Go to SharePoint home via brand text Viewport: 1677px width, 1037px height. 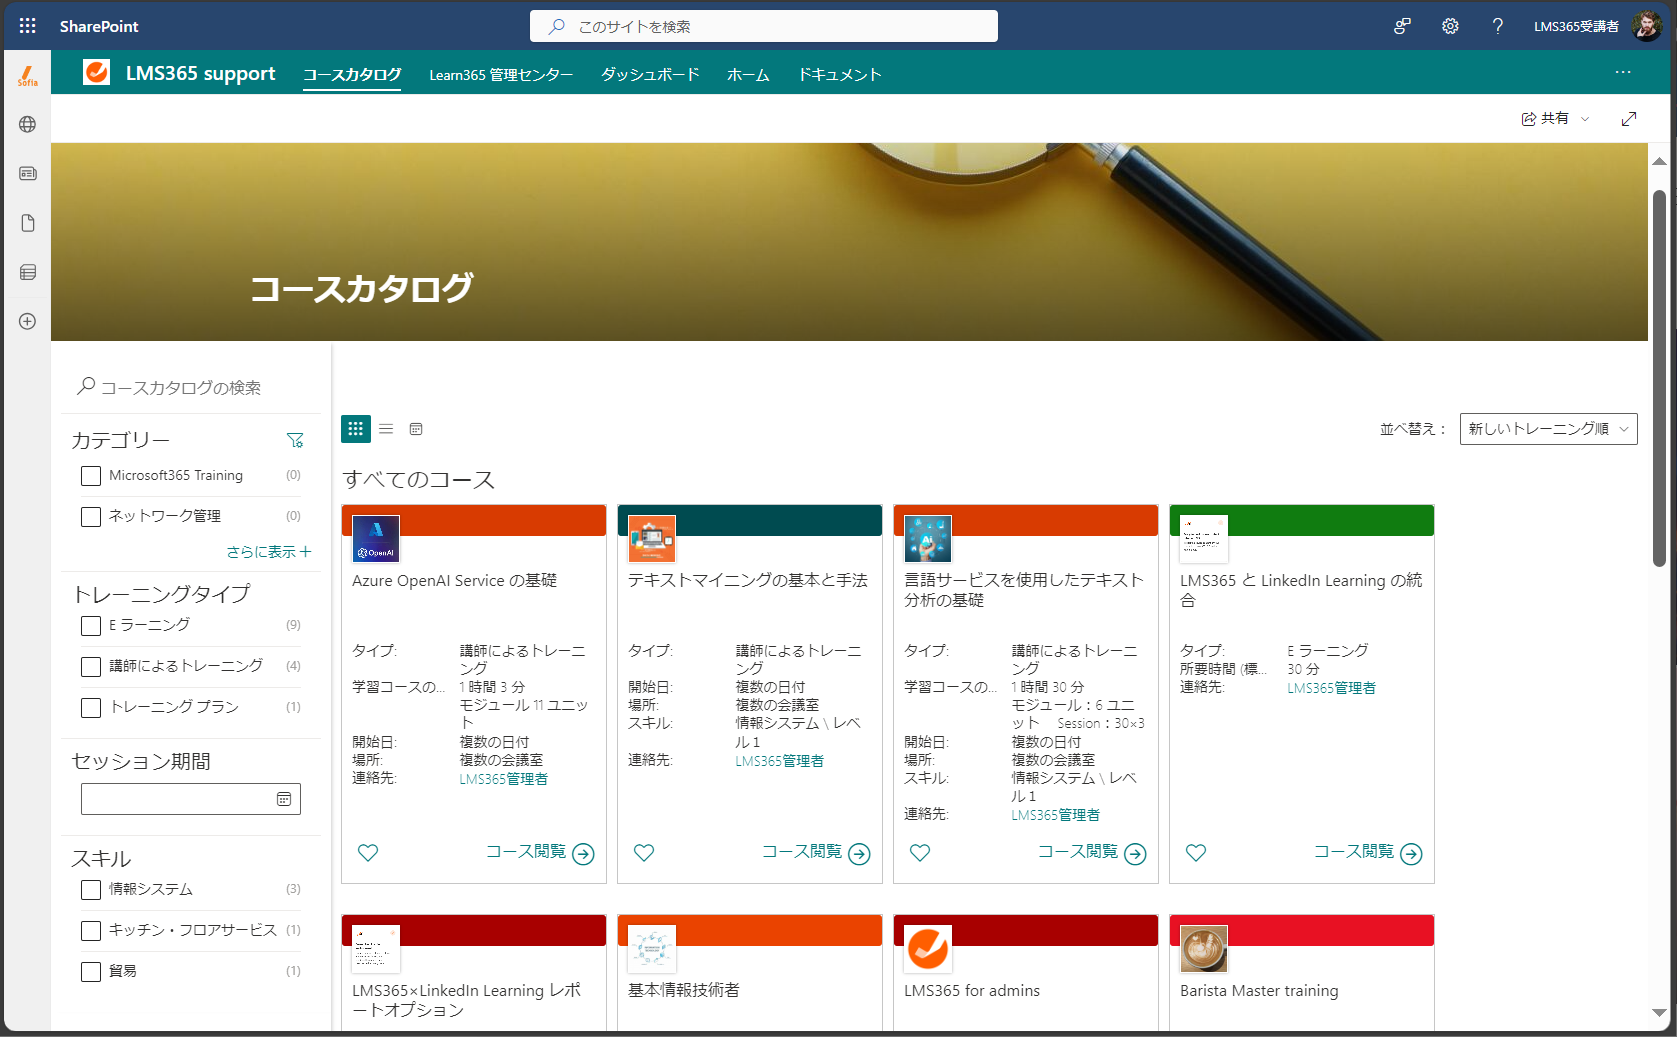click(x=99, y=26)
